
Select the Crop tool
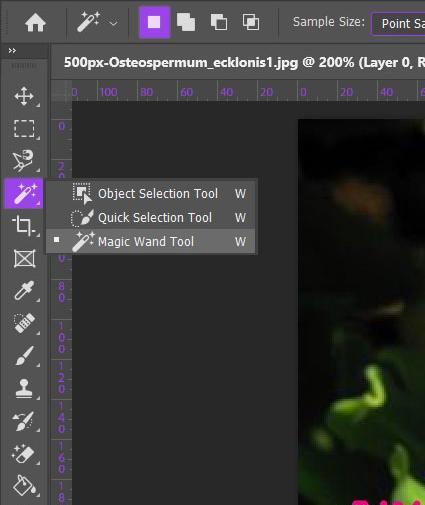coord(23,226)
